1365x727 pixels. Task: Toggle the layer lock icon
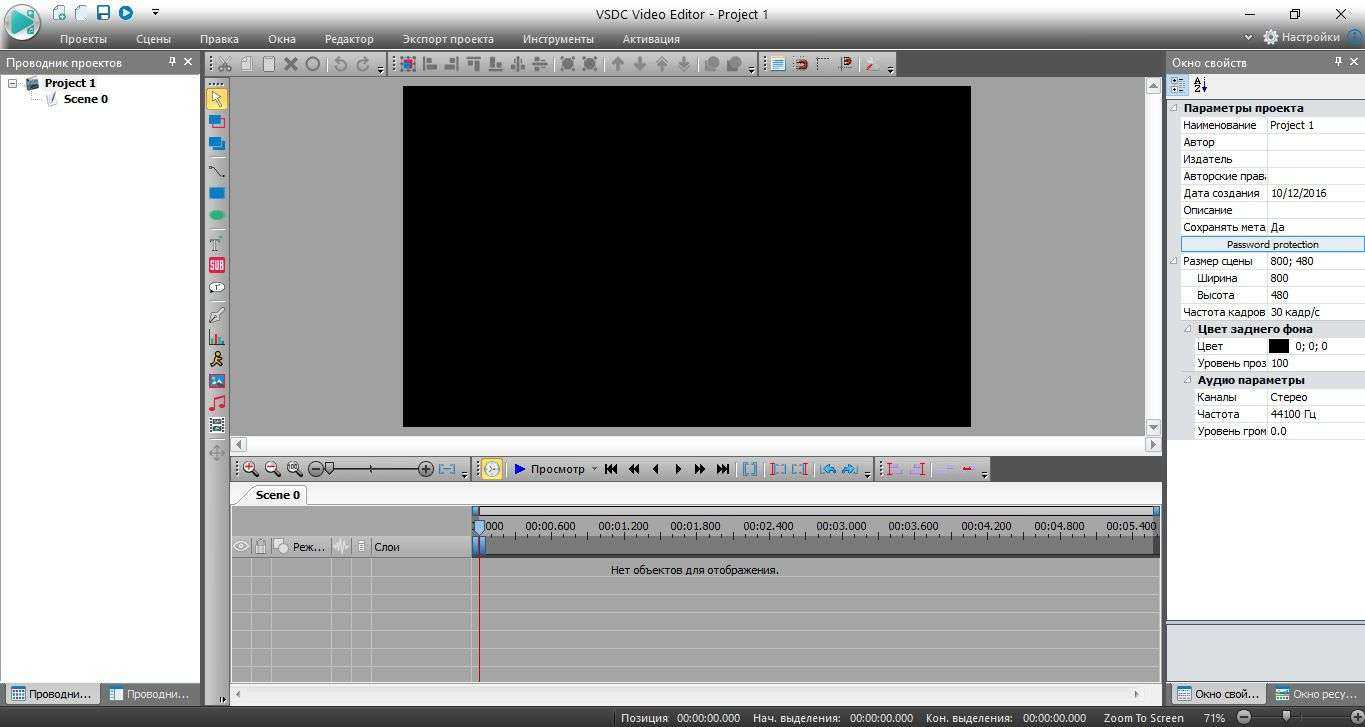click(x=260, y=547)
